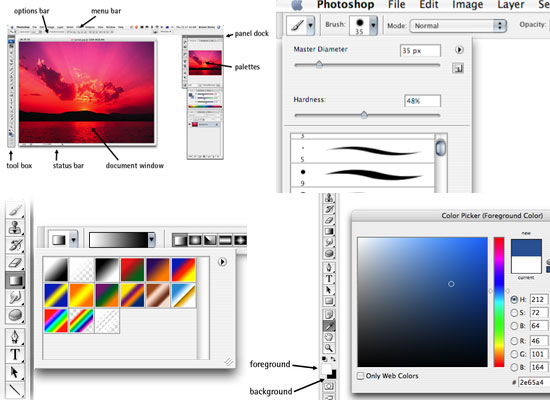Select the G green radio button
This screenshot has width=550, height=400.
pyautogui.click(x=514, y=354)
